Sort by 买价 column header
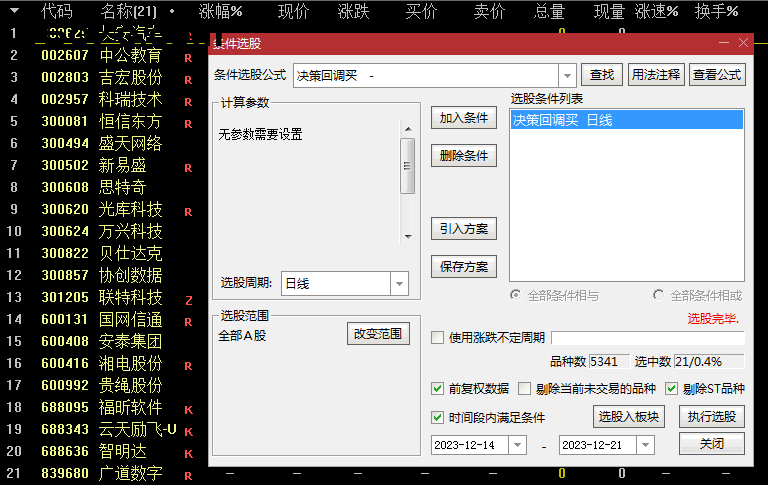 coord(421,11)
